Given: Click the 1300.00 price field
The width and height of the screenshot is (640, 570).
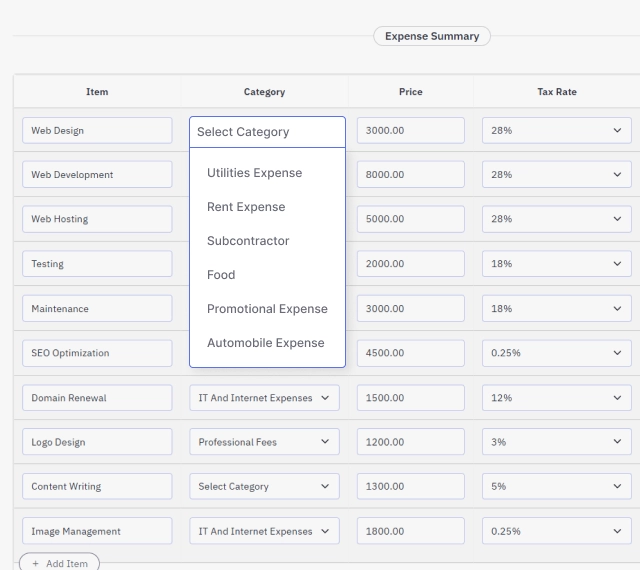Looking at the screenshot, I should 411,486.
